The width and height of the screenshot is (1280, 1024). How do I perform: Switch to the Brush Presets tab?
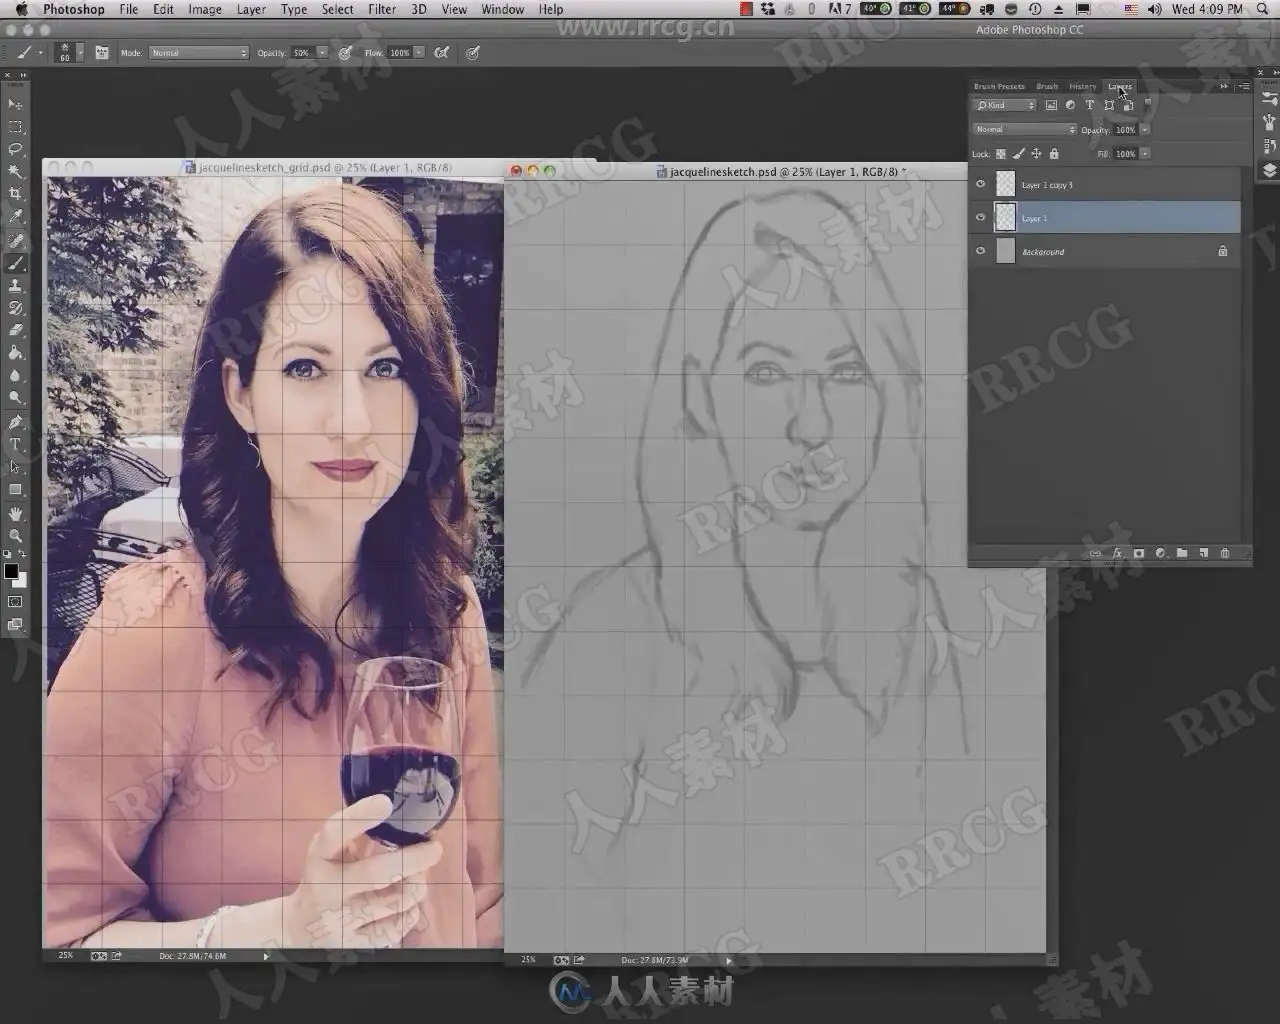tap(999, 86)
